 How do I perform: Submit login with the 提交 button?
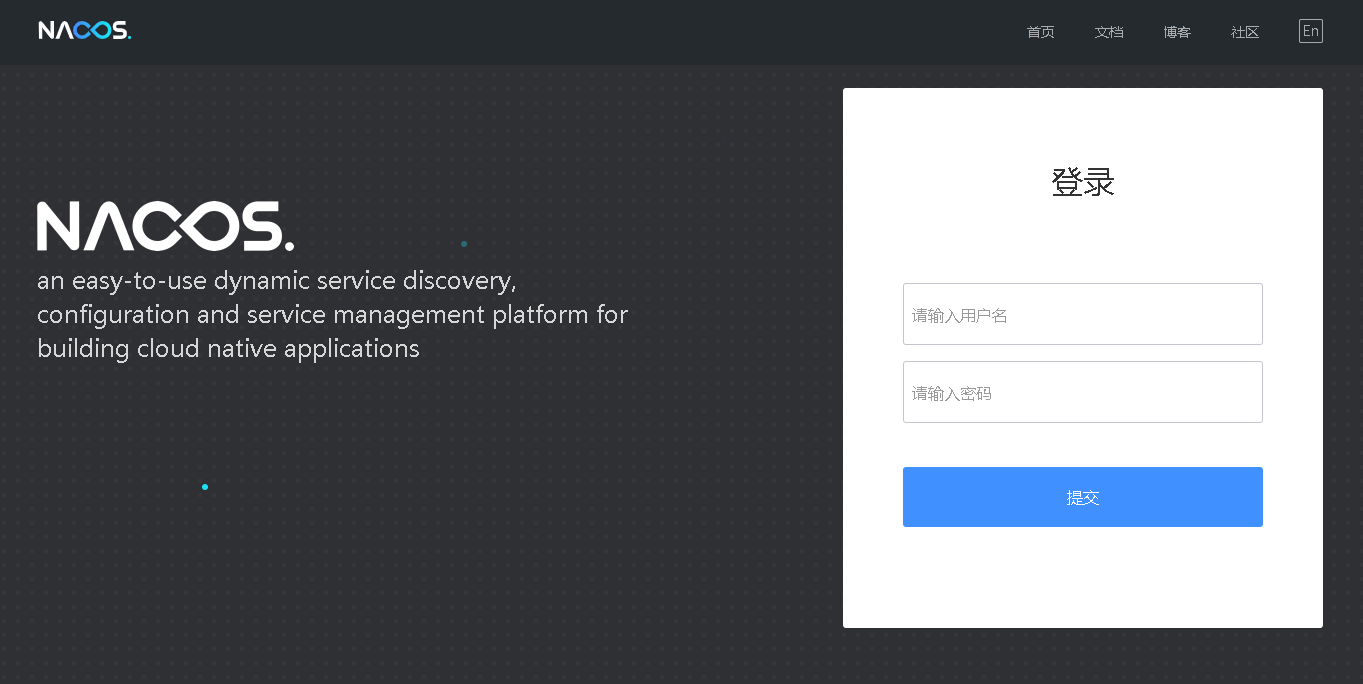click(1083, 497)
